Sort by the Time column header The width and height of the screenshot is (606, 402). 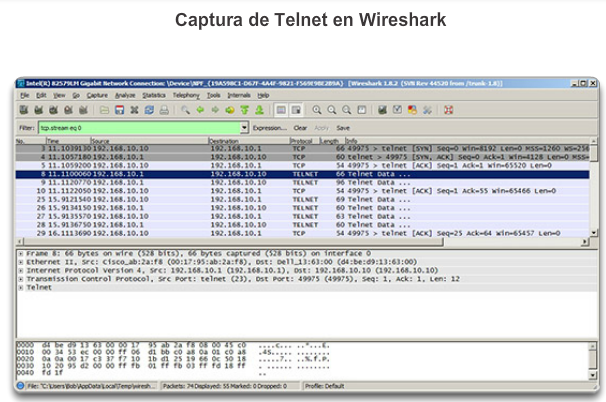coord(68,141)
